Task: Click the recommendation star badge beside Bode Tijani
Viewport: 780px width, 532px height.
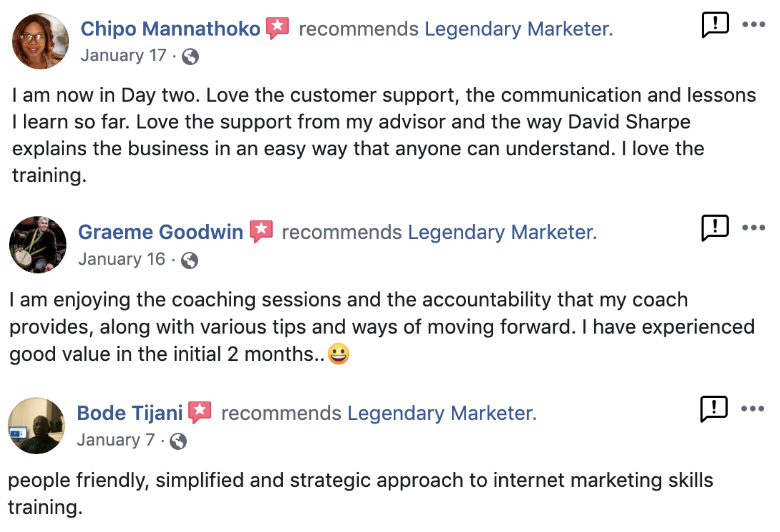Action: 200,412
